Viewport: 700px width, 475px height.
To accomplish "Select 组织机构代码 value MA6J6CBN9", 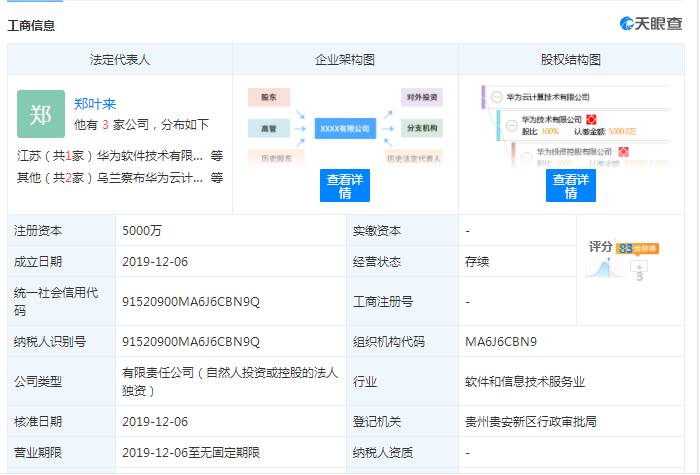I will 501,342.
